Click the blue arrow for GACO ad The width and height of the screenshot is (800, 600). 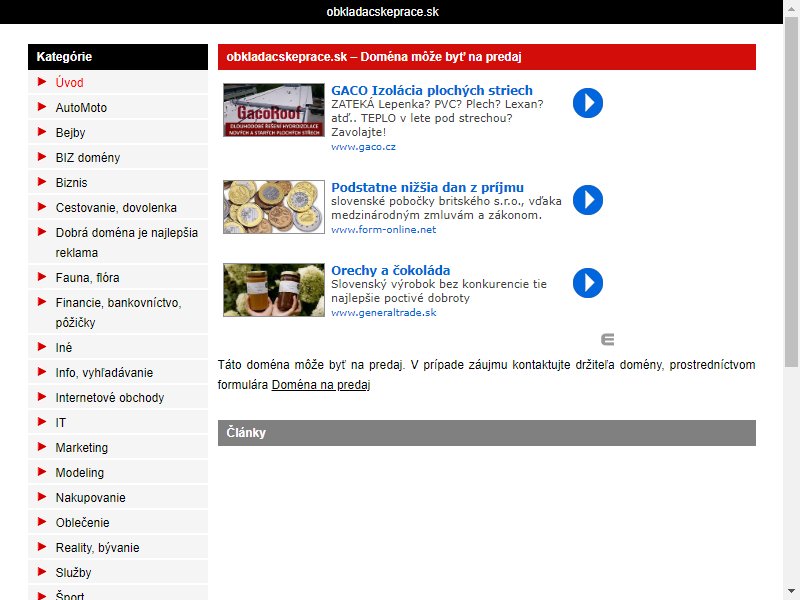pos(588,103)
